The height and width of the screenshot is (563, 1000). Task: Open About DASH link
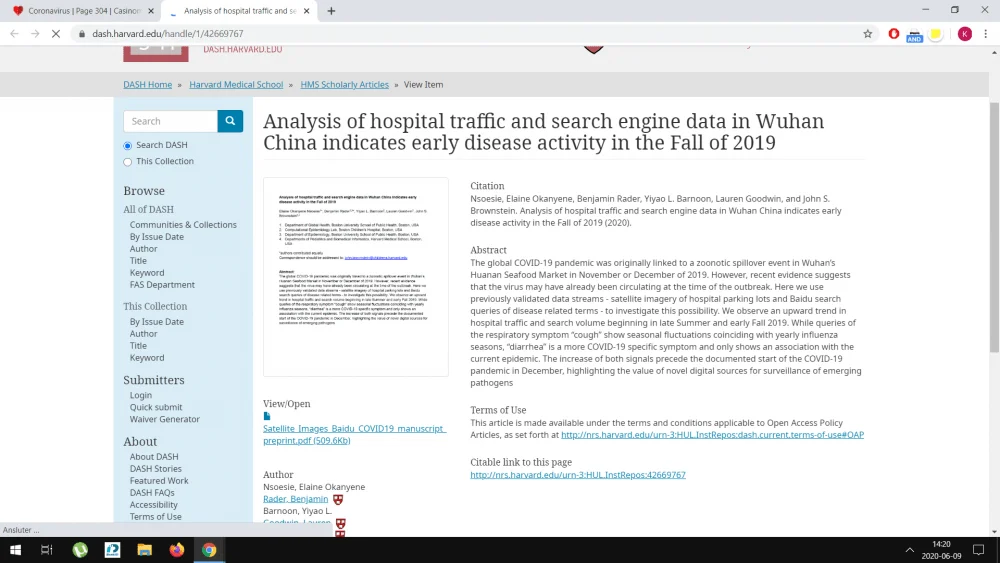point(154,457)
